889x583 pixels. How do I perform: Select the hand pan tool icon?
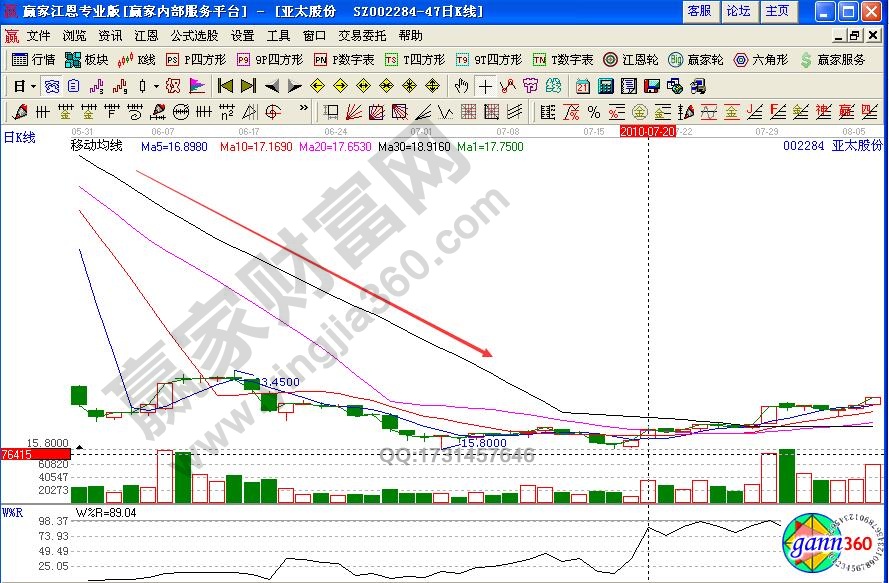coord(462,85)
